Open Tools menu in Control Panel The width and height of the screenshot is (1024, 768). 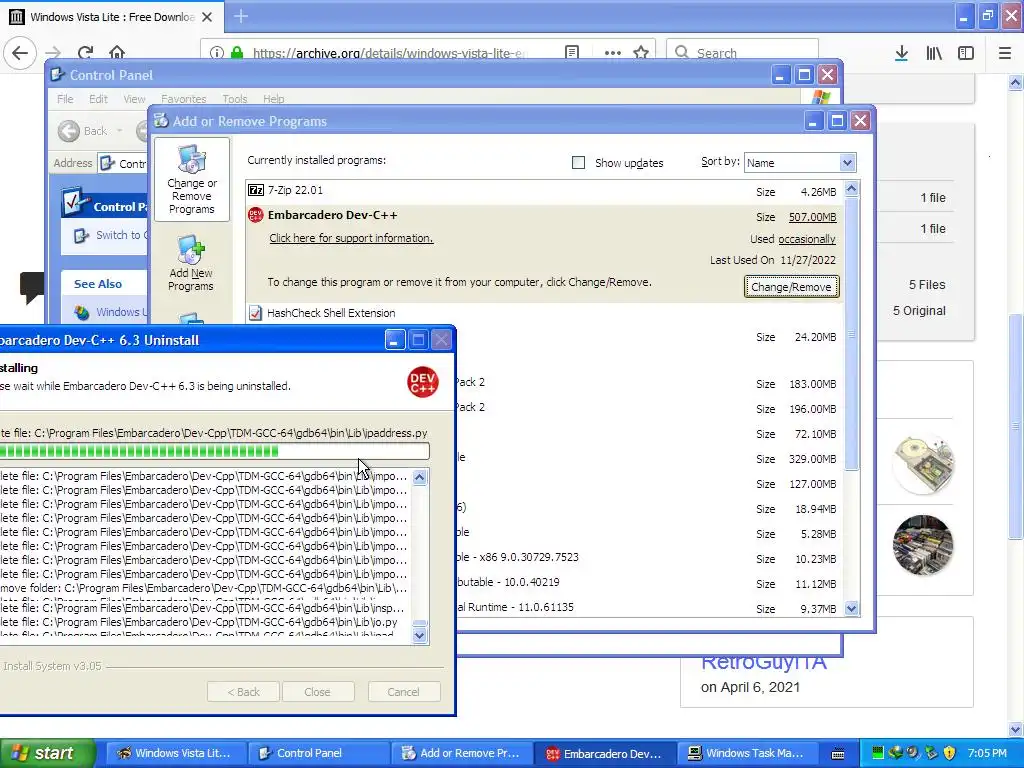[234, 99]
